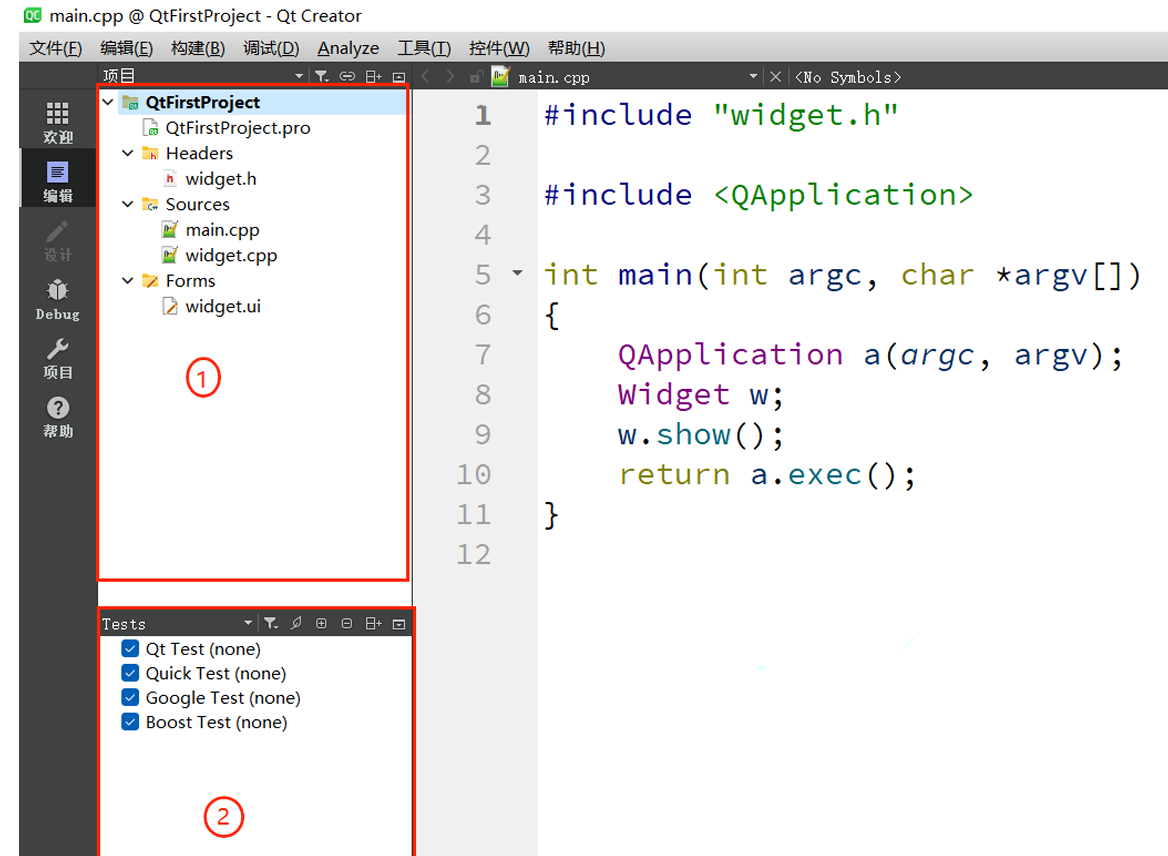Split the Tests panel
This screenshot has height=856, width=1168.
pos(373,624)
